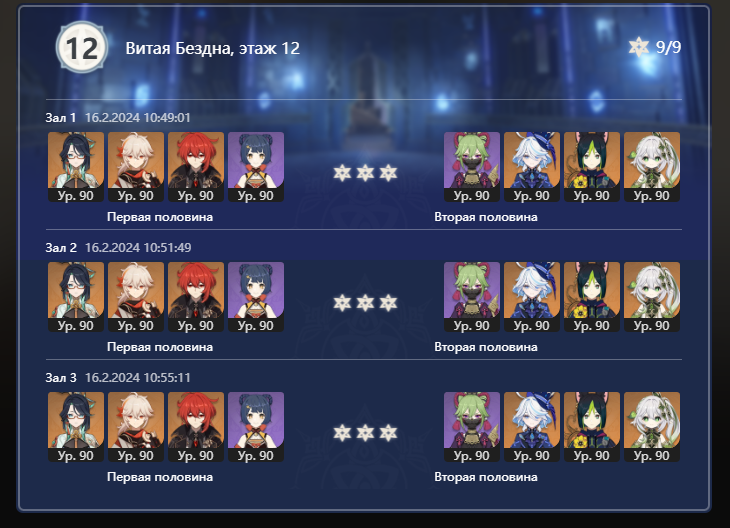
Task: Select Diluc portrait in Зал 1 first half
Action: tap(196, 167)
